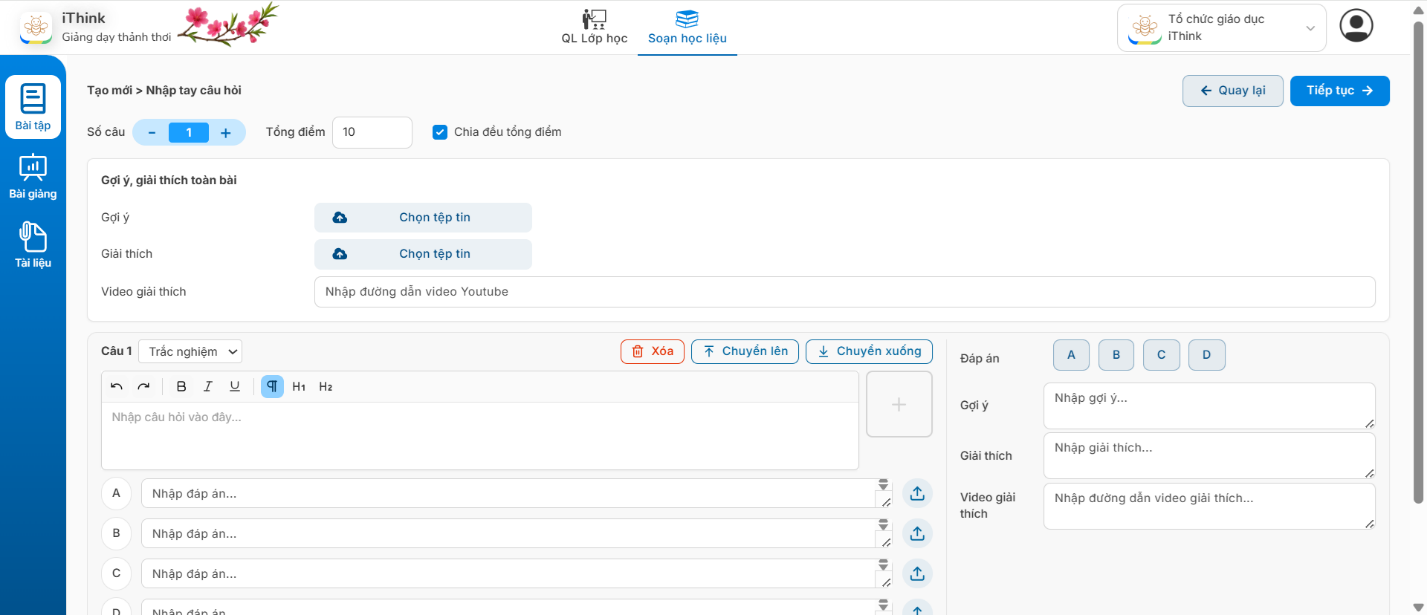
Task: Click the YouTube video link input field
Action: click(844, 292)
